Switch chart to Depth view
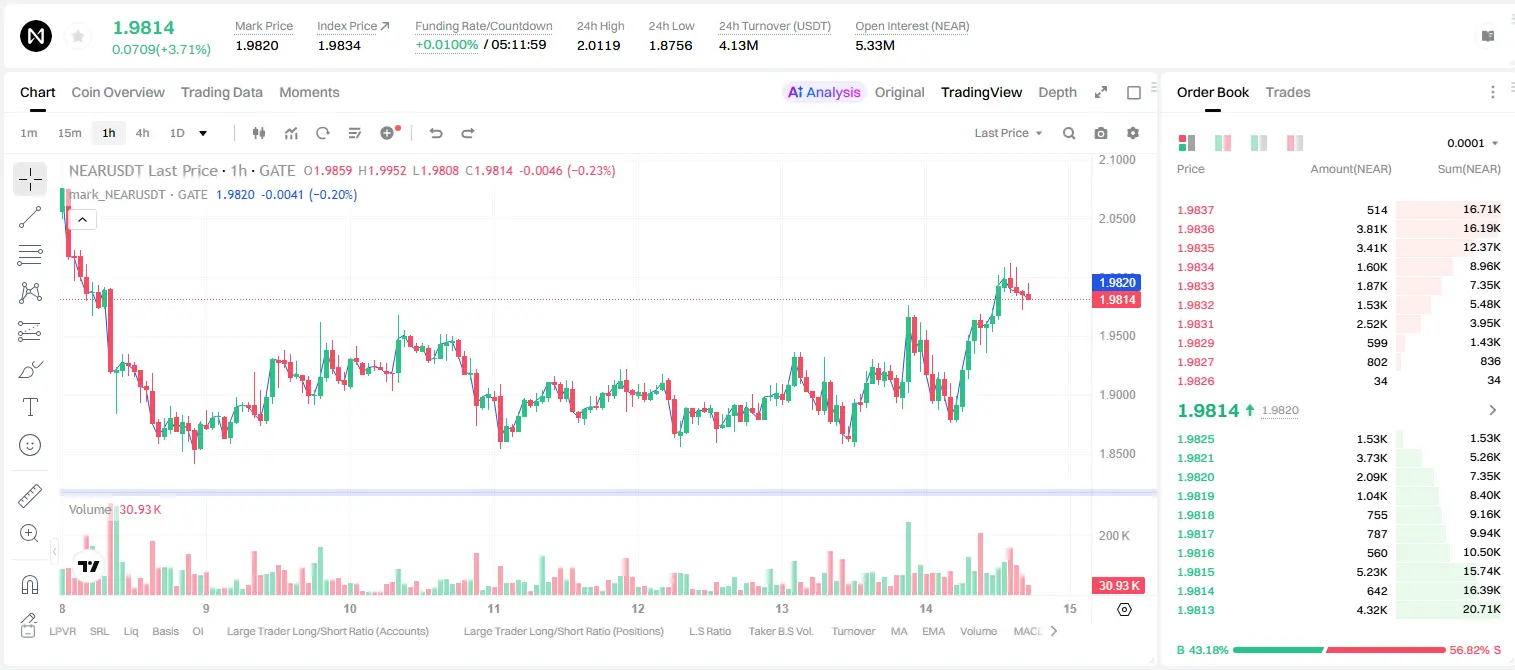The width and height of the screenshot is (1515, 670). tap(1057, 92)
